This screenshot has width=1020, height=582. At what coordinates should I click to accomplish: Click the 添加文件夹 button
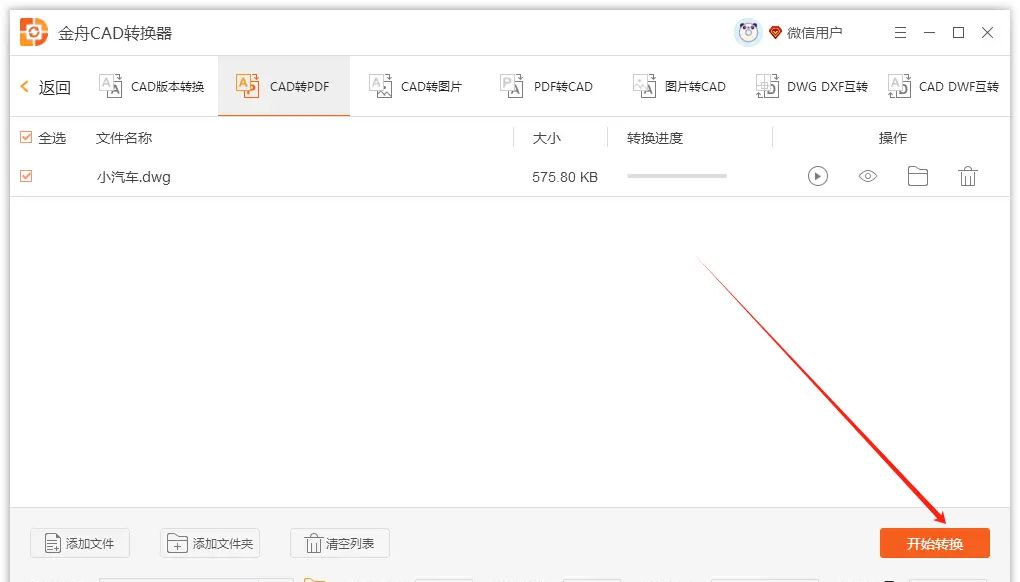210,543
